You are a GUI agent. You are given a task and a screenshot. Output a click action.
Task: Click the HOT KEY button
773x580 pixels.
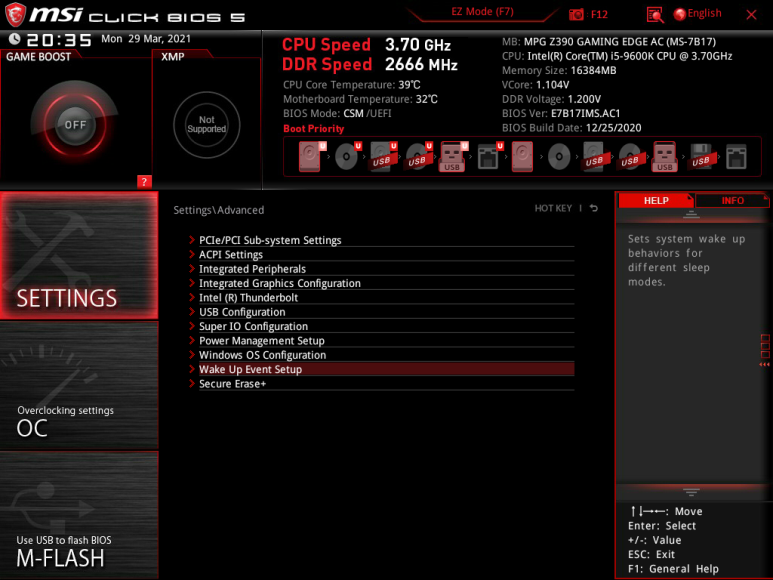pyautogui.click(x=553, y=208)
